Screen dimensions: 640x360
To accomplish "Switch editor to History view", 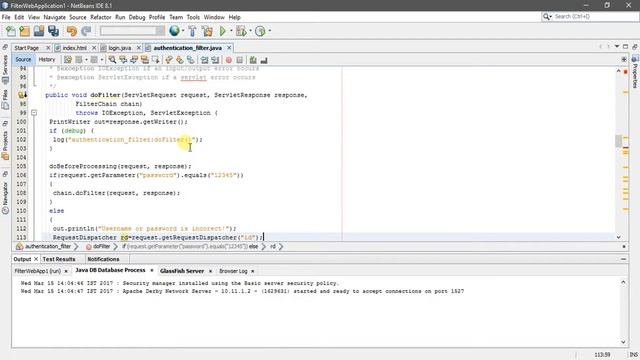I will [x=47, y=60].
